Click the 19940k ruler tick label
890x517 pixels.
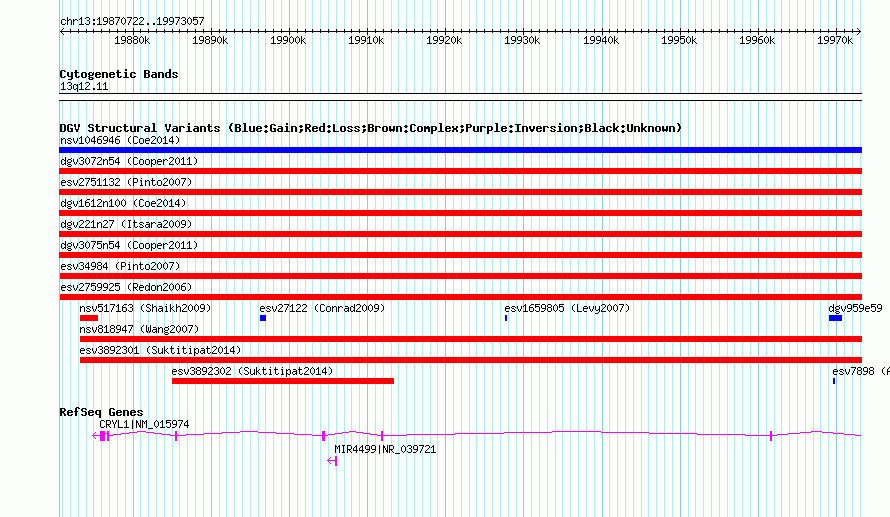pos(601,40)
